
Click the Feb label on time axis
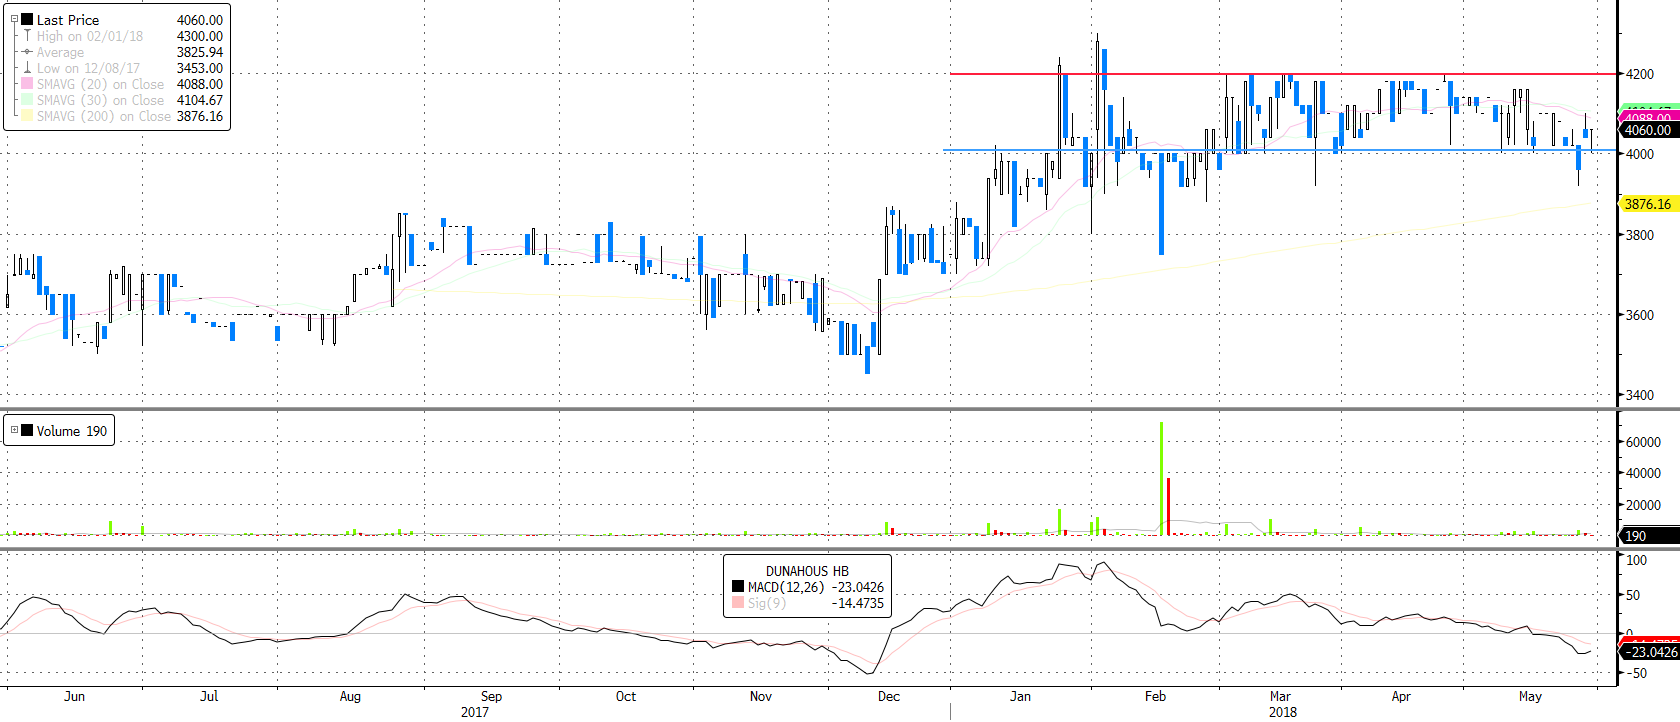tap(1156, 696)
